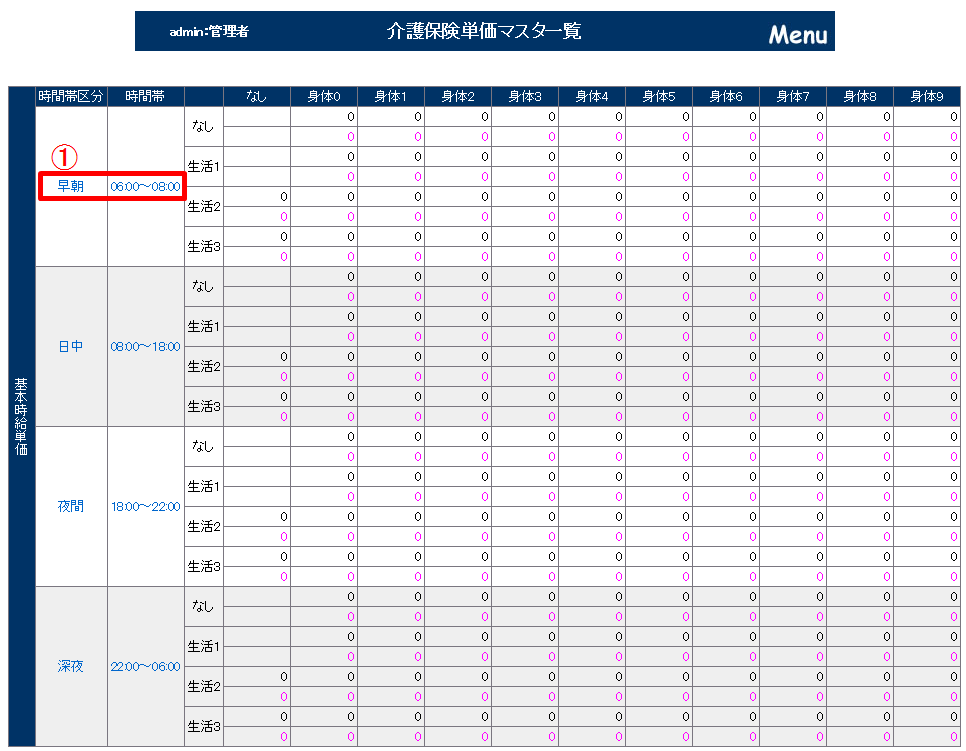Select the 生活2 row label under 早朝

(x=204, y=206)
